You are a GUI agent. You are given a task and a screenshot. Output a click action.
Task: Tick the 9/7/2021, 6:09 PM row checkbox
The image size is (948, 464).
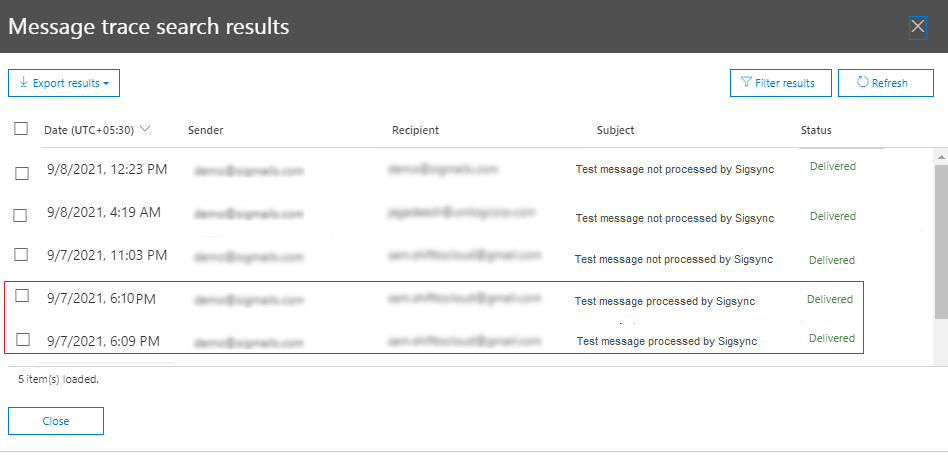pos(22,338)
